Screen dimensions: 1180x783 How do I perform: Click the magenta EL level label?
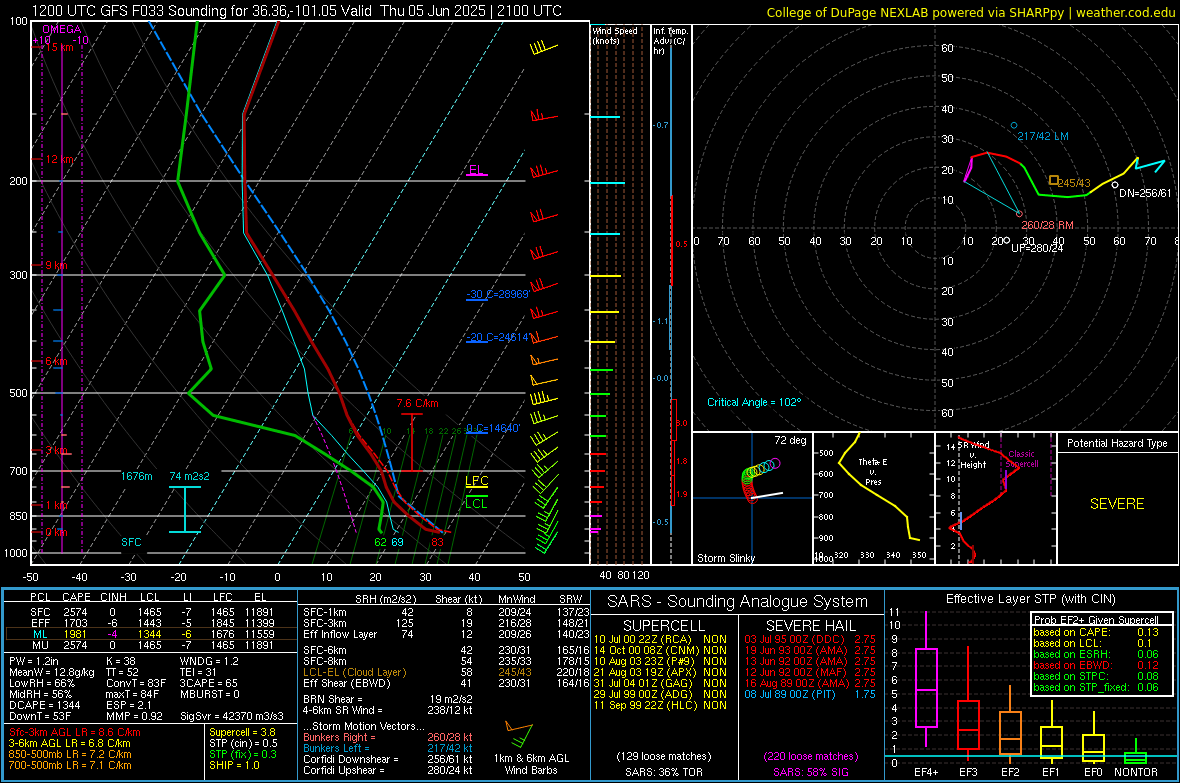coord(475,169)
